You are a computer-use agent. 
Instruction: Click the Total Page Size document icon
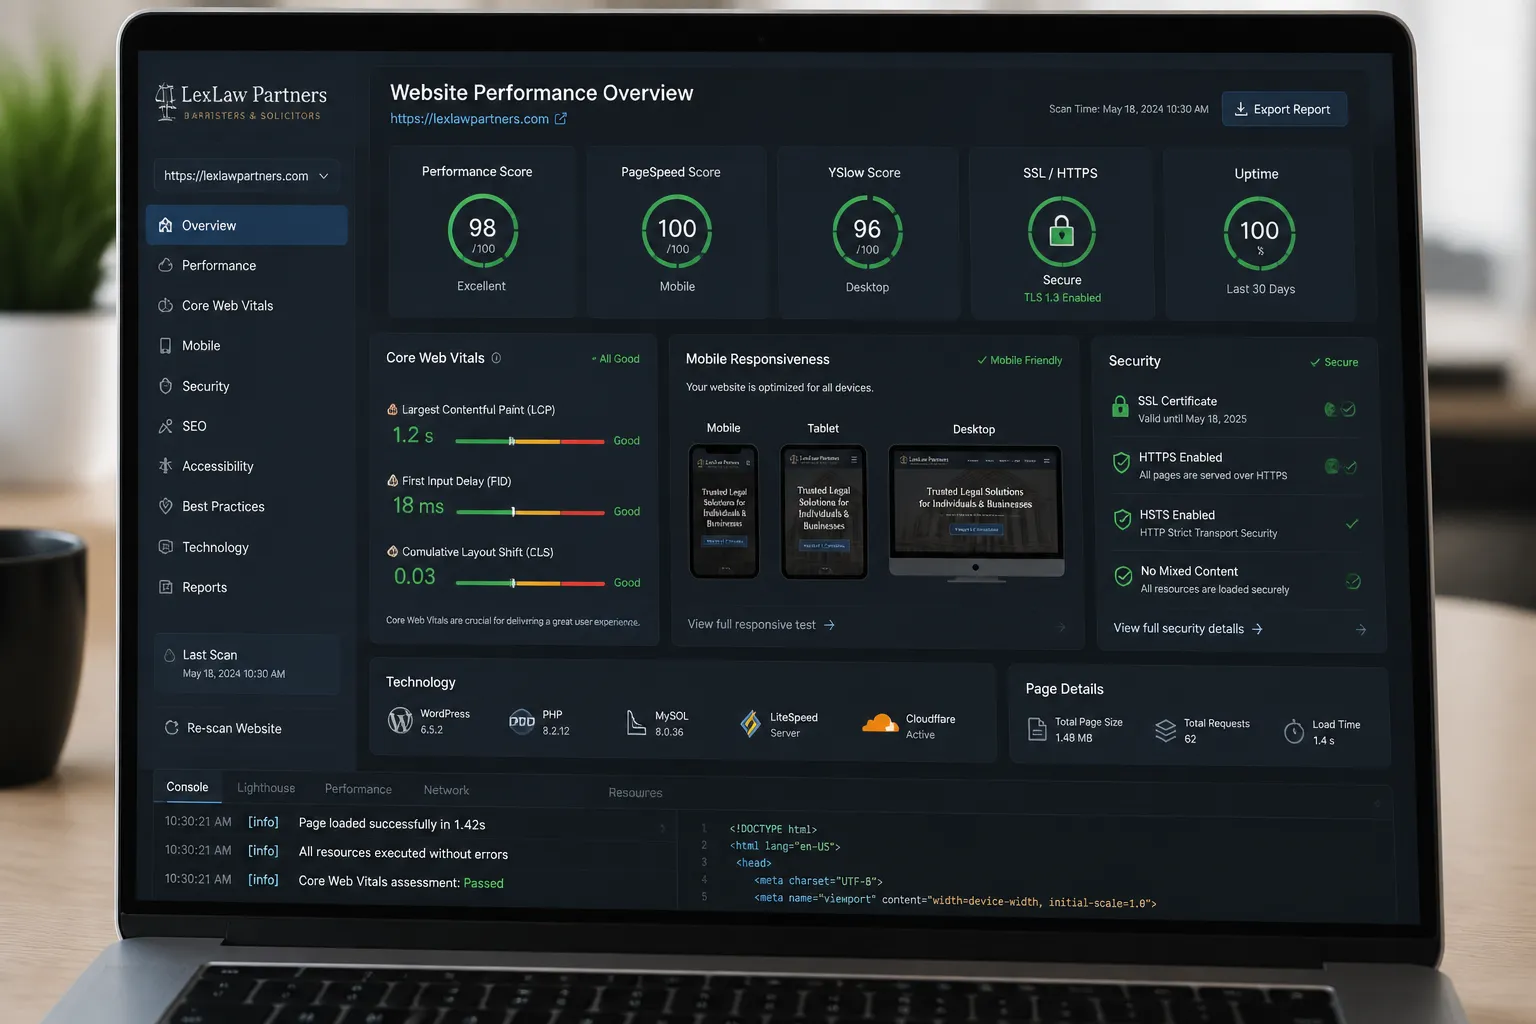pyautogui.click(x=1037, y=730)
